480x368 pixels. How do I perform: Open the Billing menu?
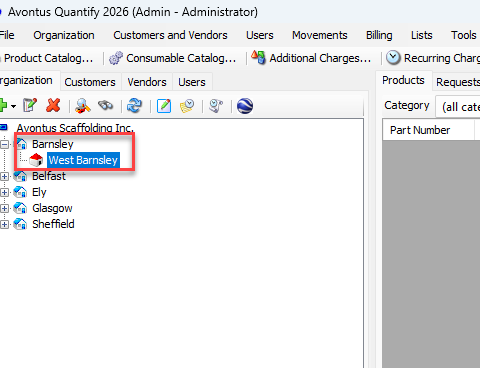pos(379,35)
